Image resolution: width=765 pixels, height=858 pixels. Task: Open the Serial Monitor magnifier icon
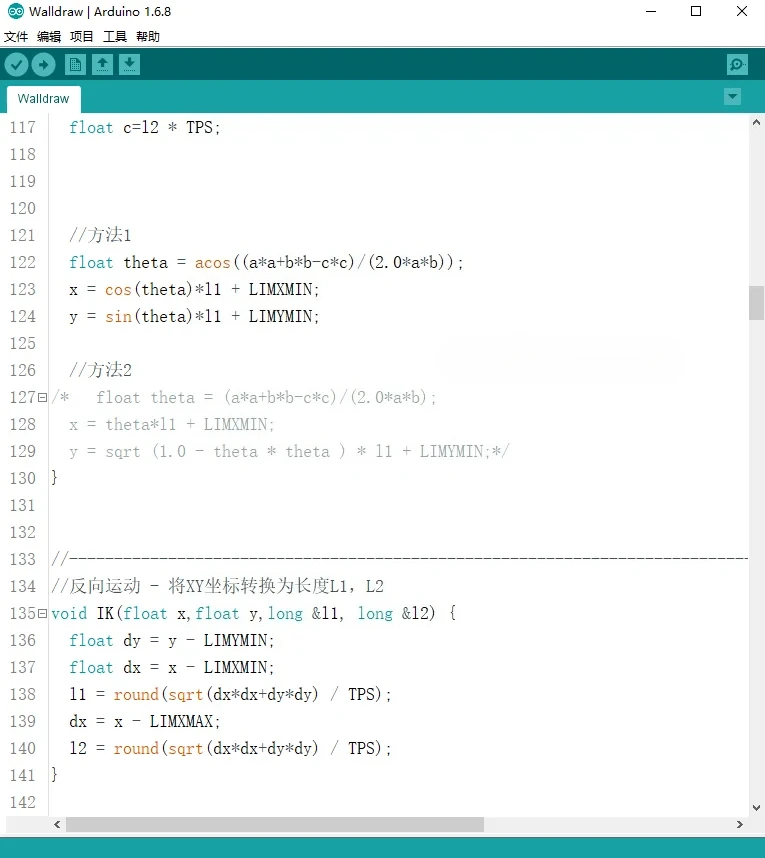click(737, 65)
